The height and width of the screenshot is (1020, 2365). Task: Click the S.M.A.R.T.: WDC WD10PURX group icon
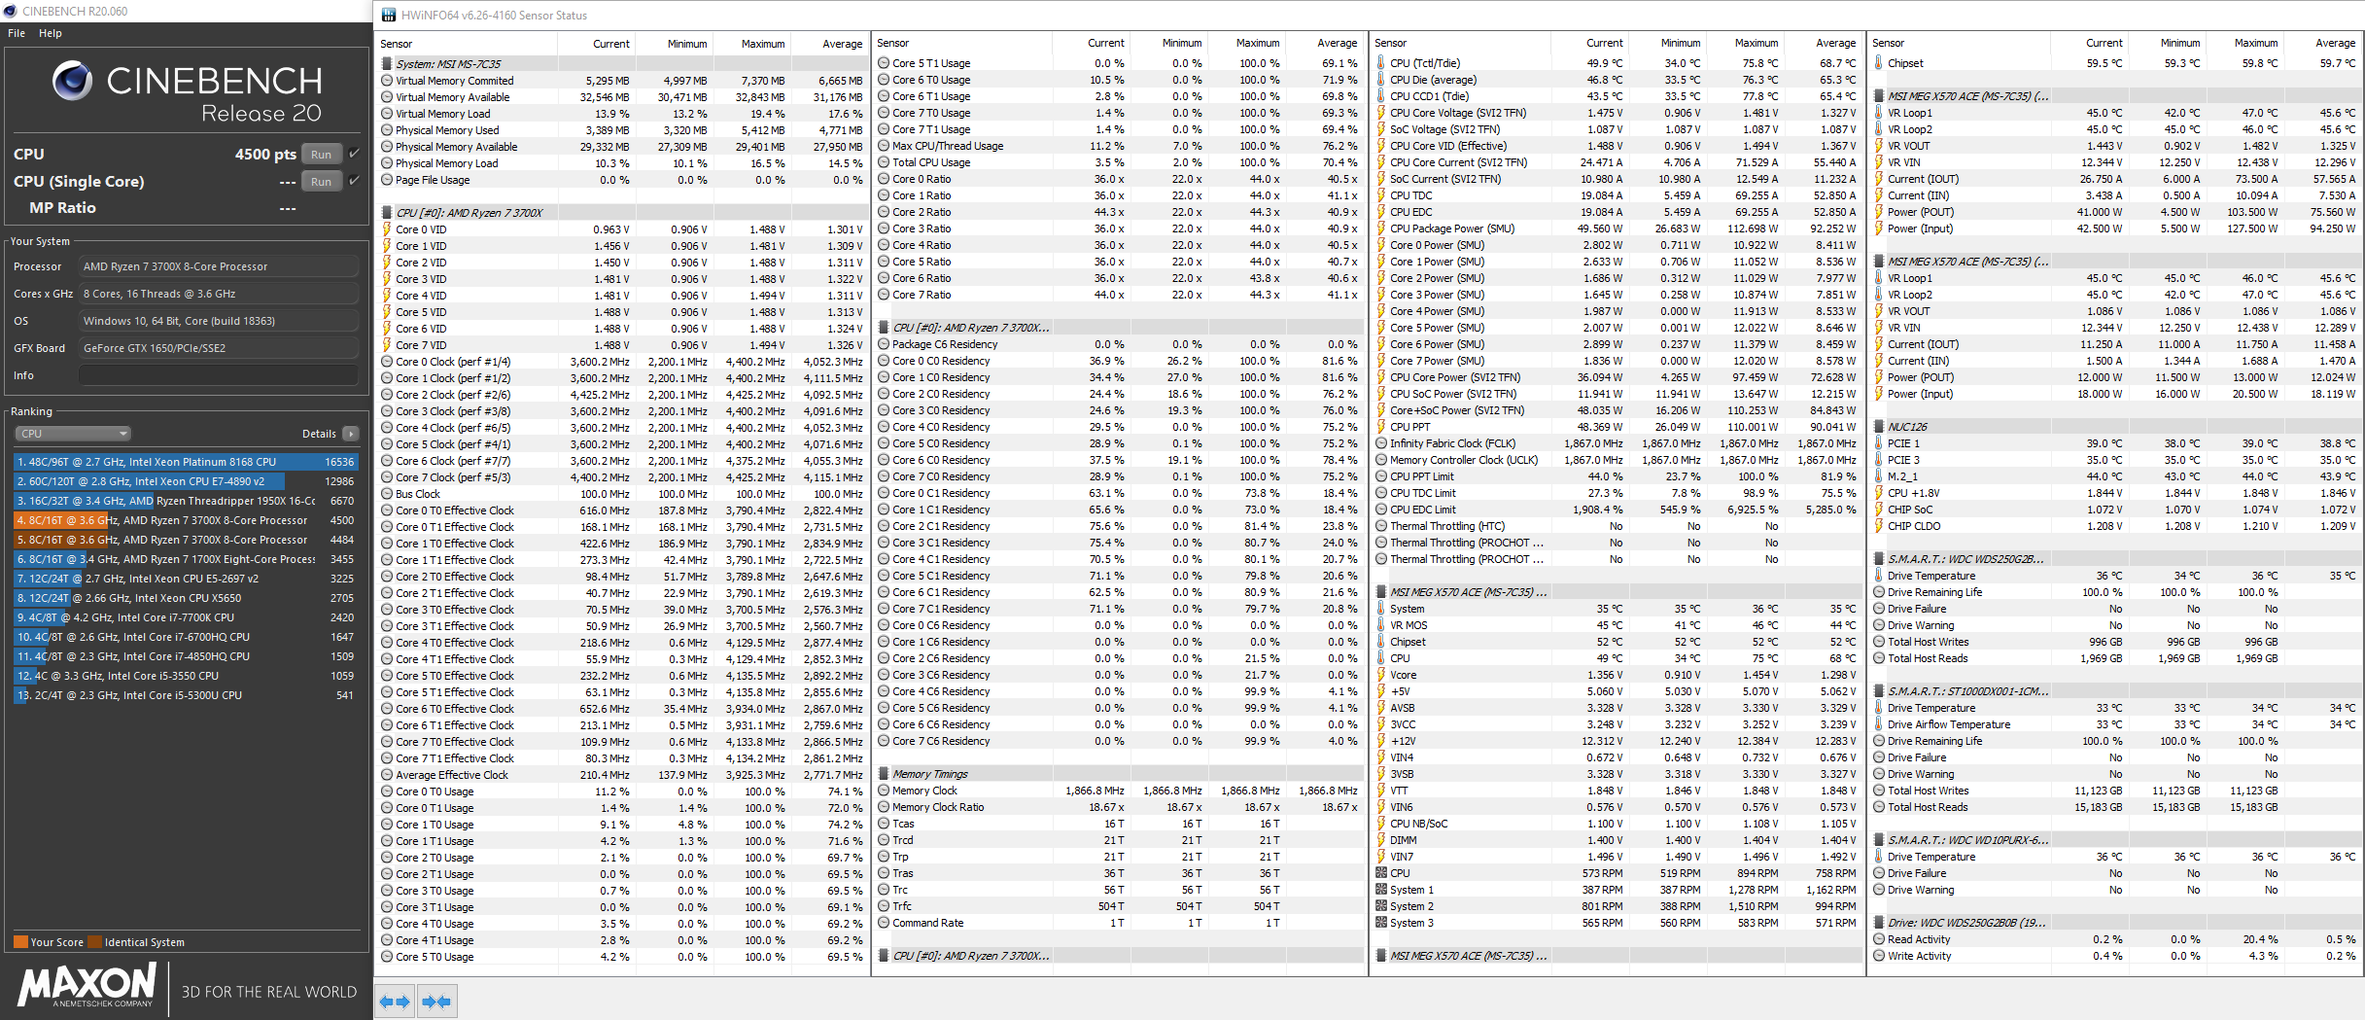[x=1879, y=840]
